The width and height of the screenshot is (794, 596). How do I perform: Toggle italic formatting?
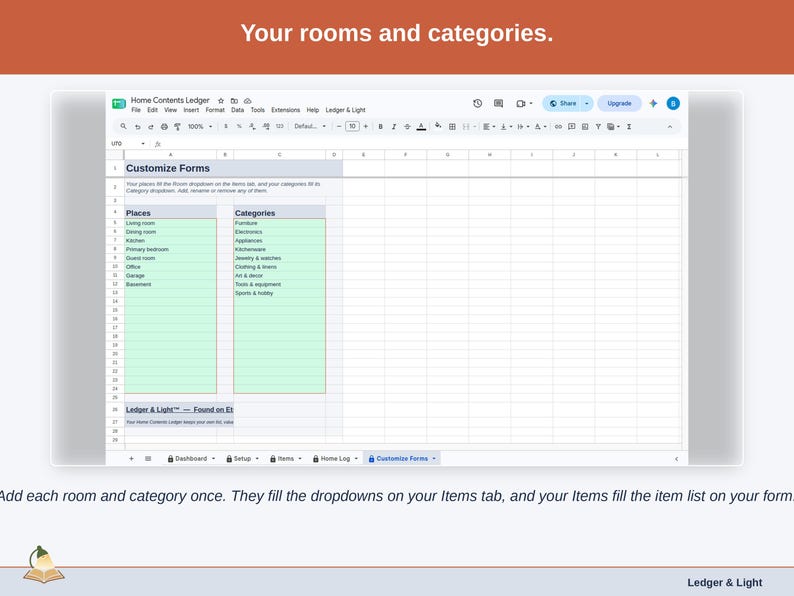click(393, 127)
